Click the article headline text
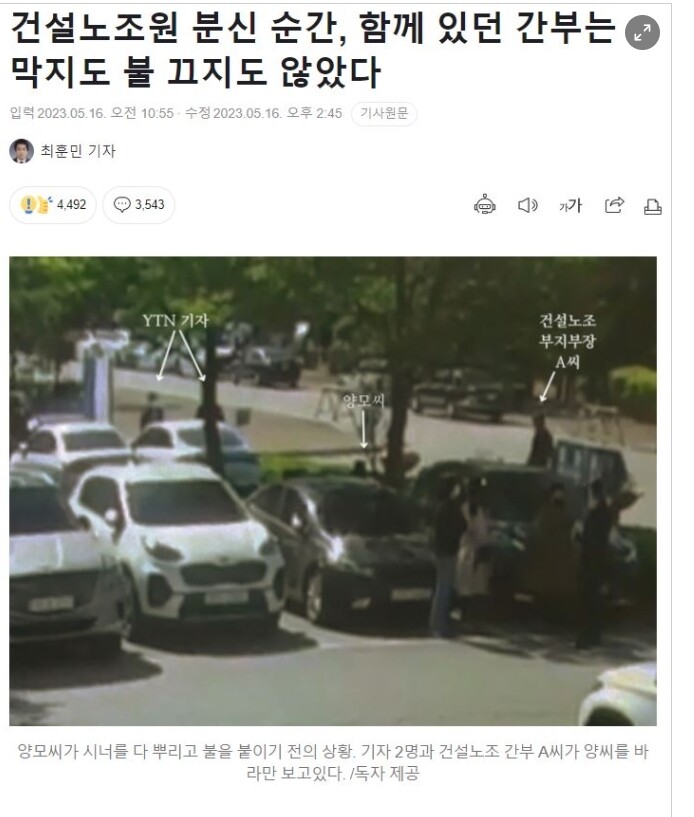 [x=313, y=49]
